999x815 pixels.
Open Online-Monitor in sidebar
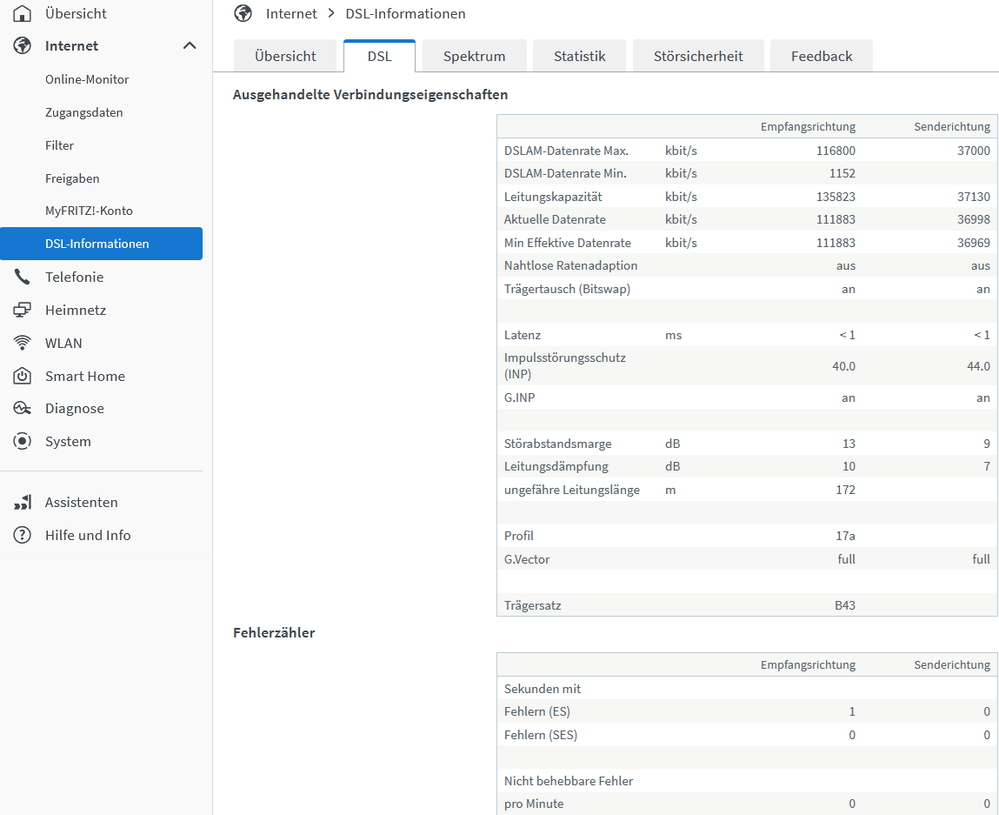click(x=87, y=79)
